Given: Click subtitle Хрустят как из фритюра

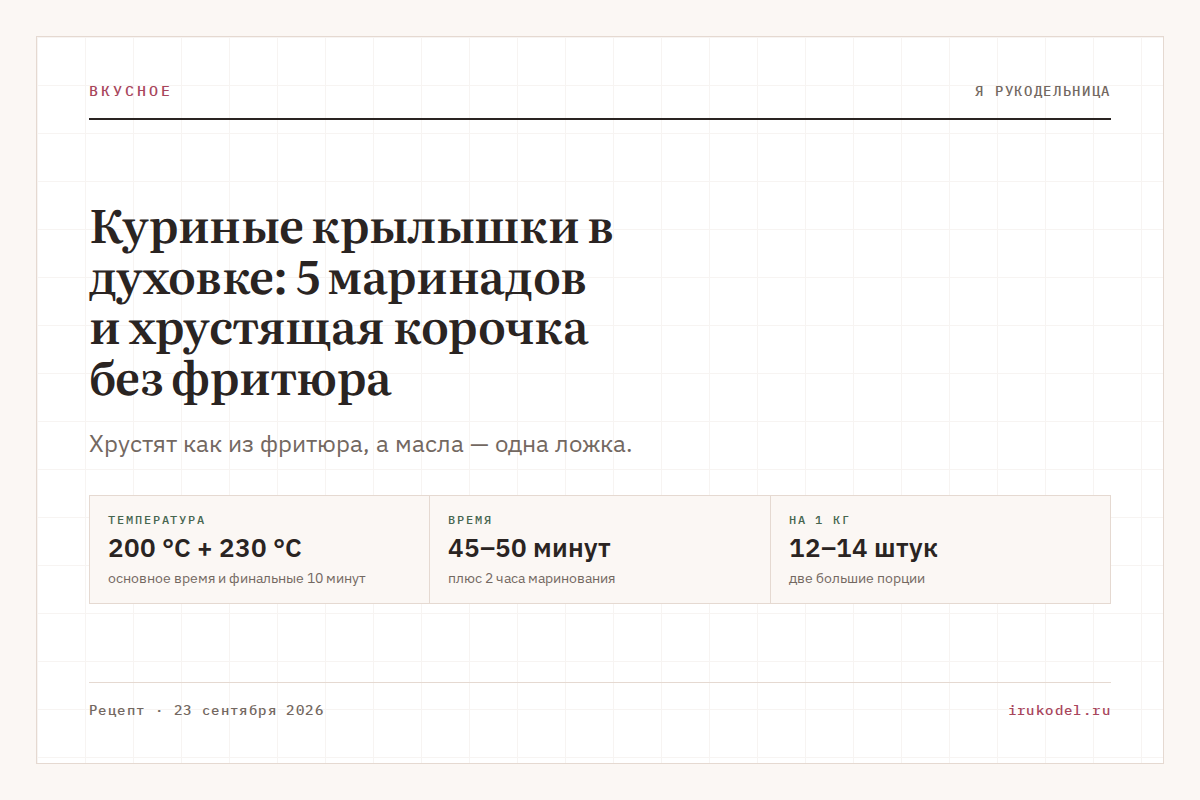Looking at the screenshot, I should [x=361, y=444].
